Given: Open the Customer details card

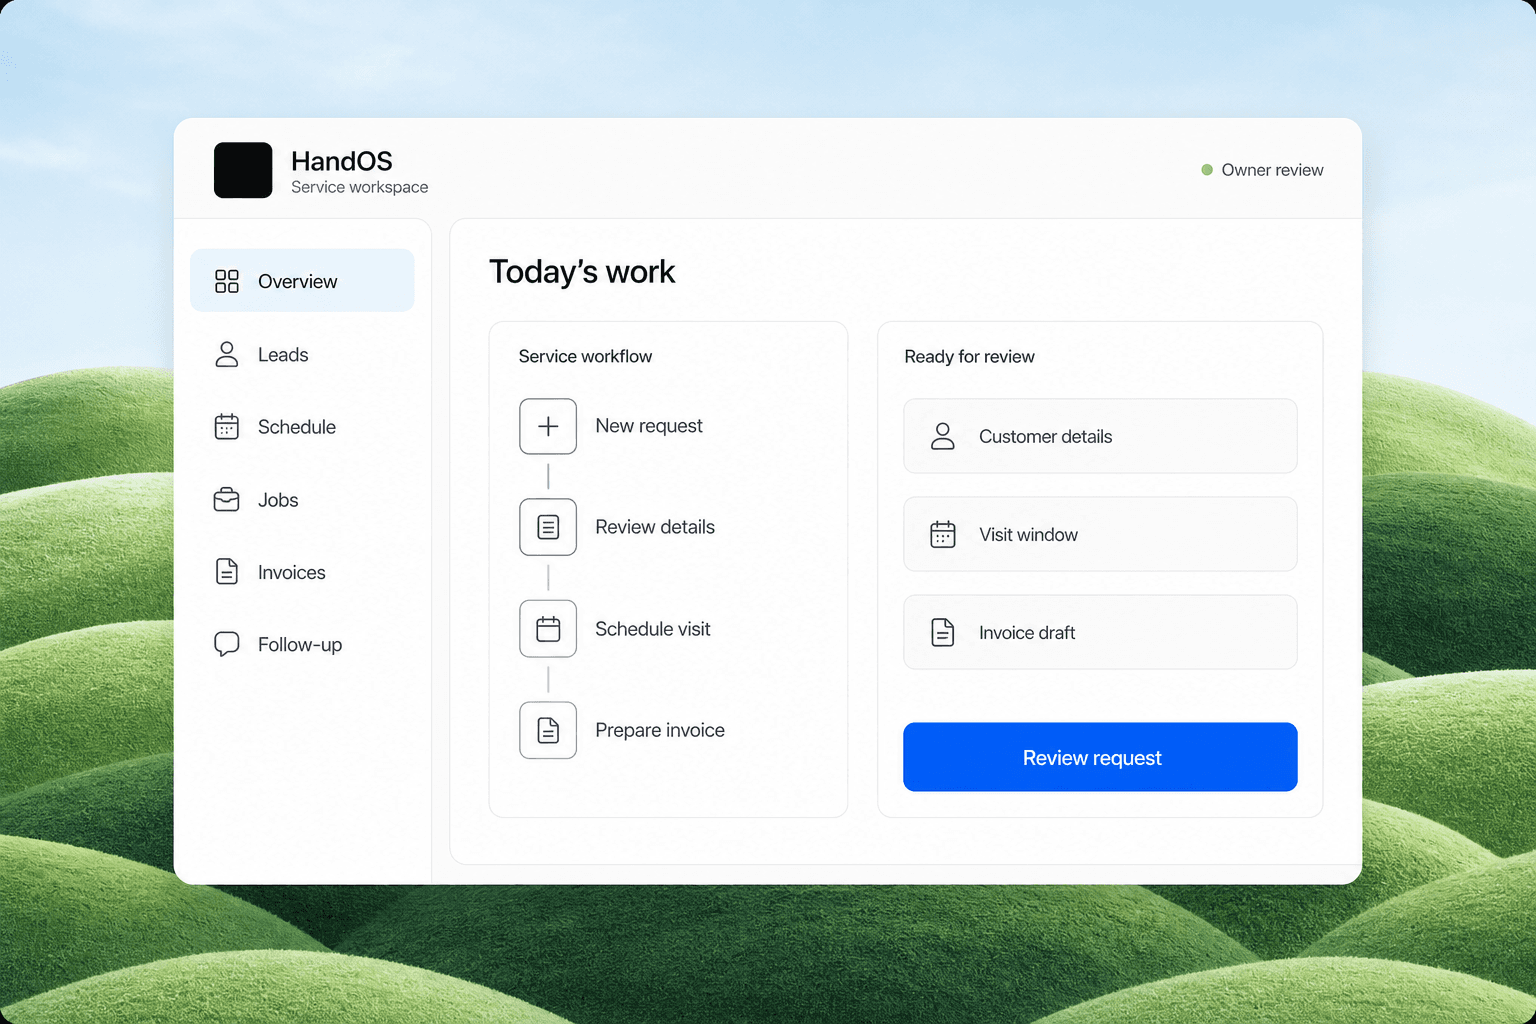Looking at the screenshot, I should [x=1100, y=436].
